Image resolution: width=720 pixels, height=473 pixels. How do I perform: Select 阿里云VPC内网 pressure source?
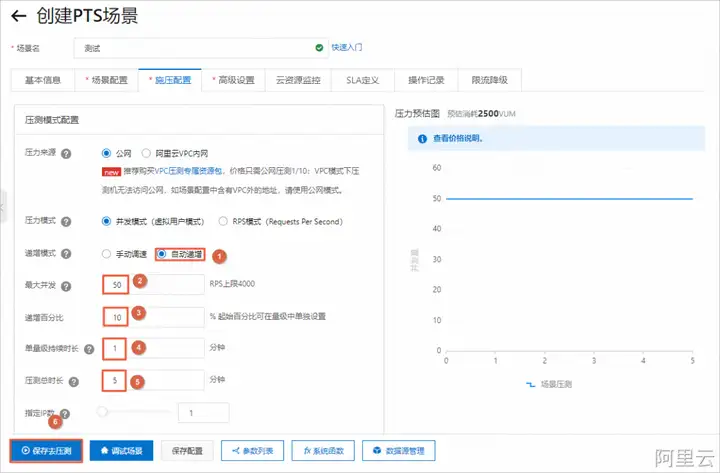point(146,153)
